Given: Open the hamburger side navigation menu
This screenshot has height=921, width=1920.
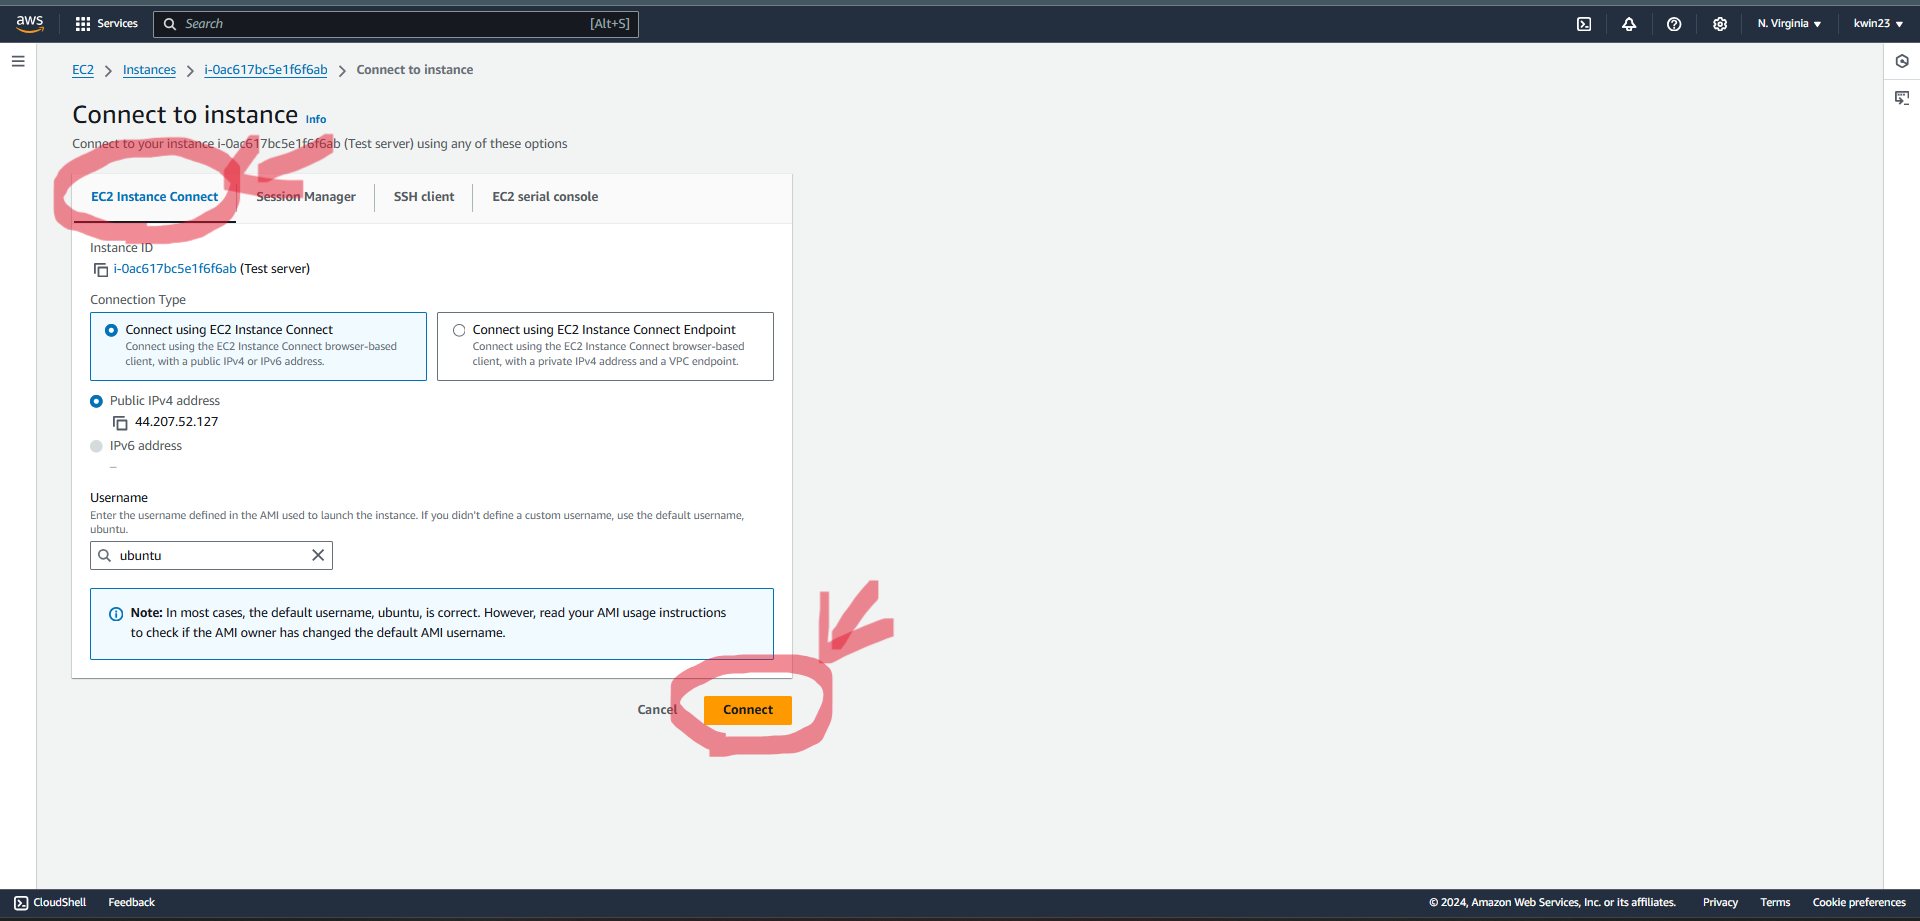Looking at the screenshot, I should [18, 61].
